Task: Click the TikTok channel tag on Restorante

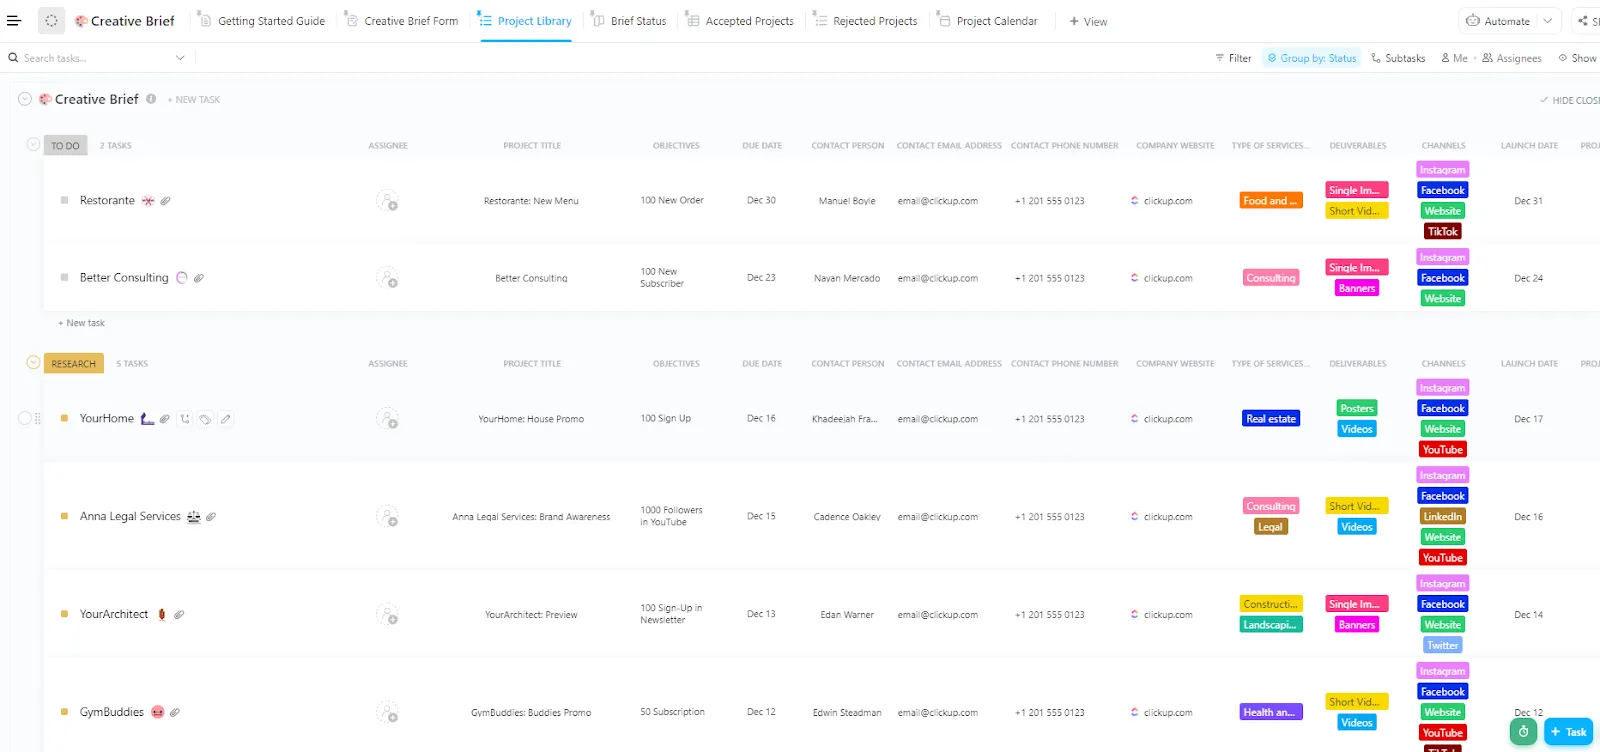Action: click(1443, 232)
